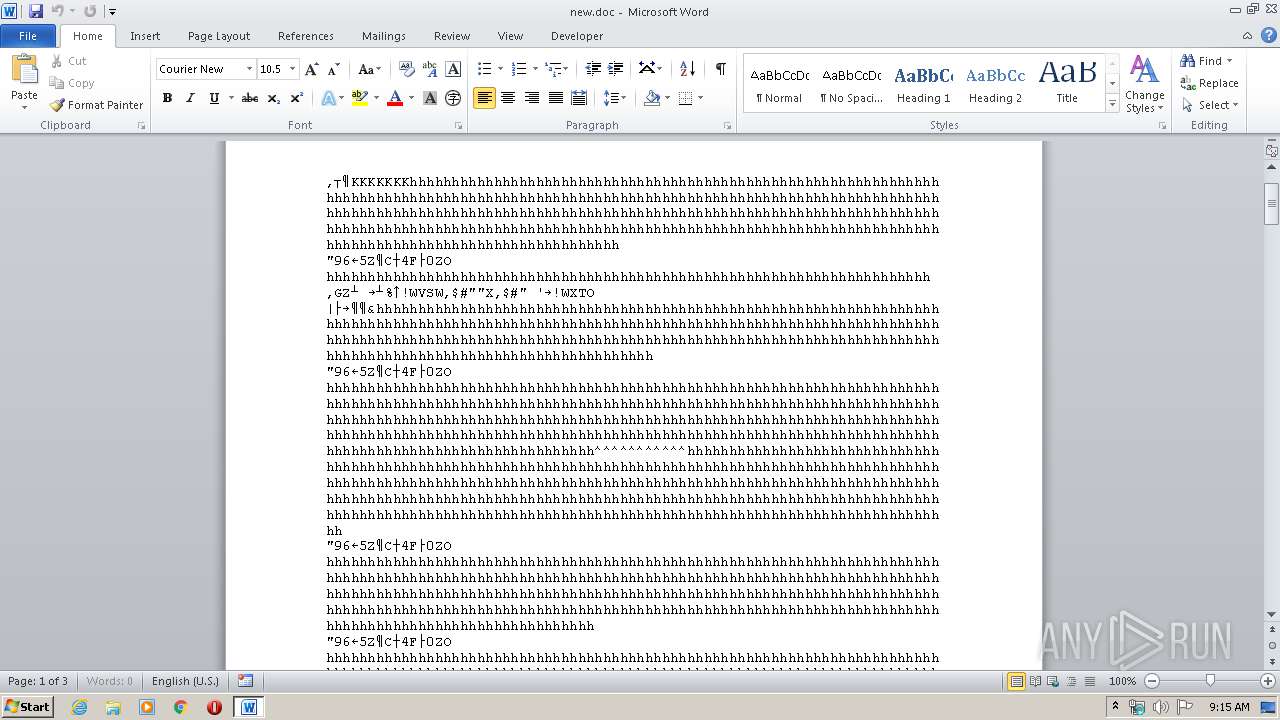Click the Enclose Characters icon
This screenshot has height=720, width=1280.
pyautogui.click(x=453, y=98)
